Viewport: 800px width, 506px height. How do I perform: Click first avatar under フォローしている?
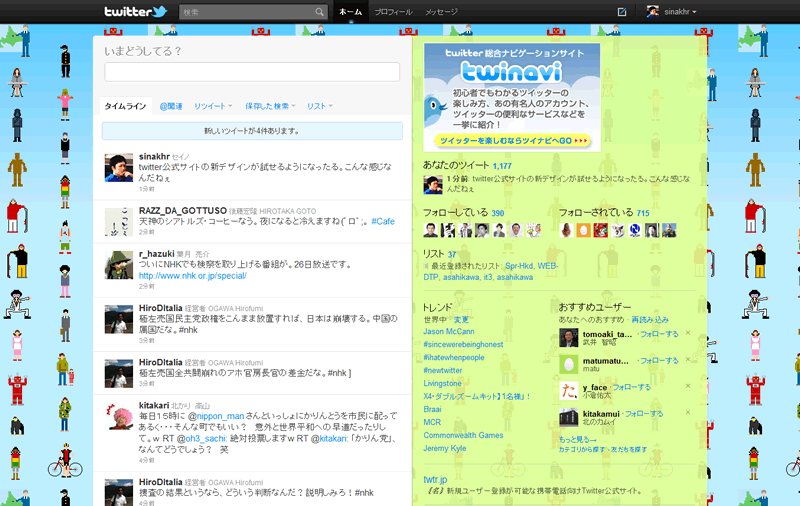pos(430,230)
